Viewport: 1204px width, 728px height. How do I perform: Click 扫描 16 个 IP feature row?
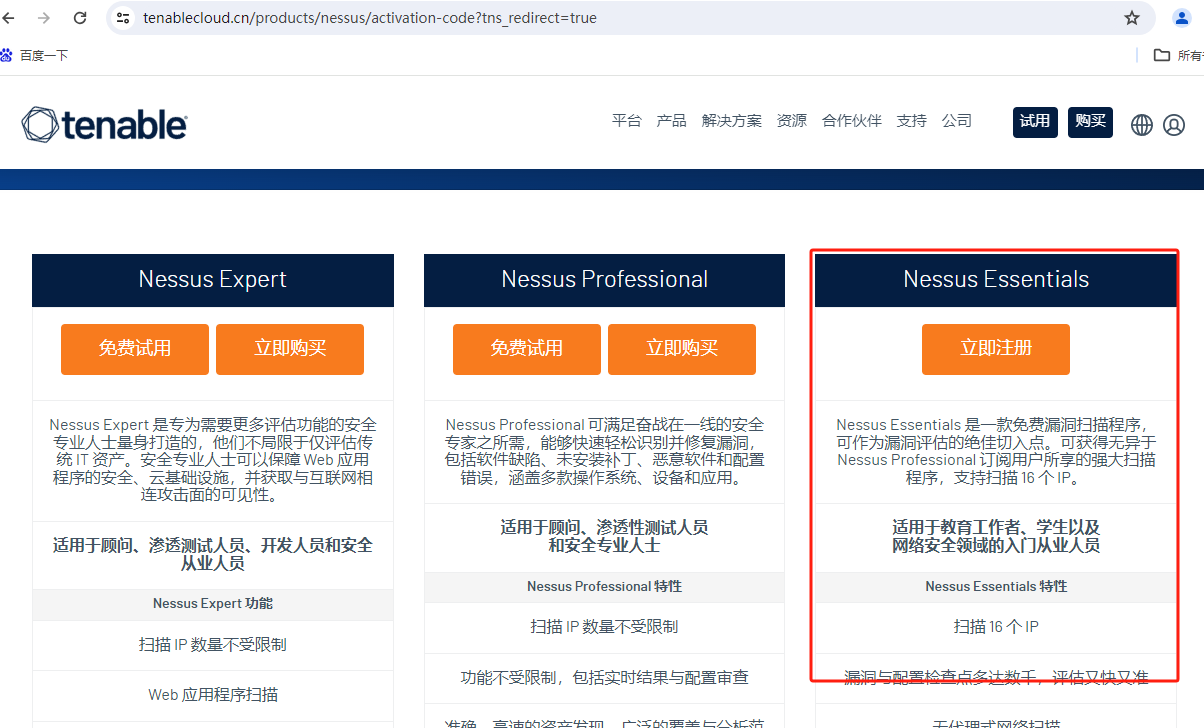click(x=996, y=627)
